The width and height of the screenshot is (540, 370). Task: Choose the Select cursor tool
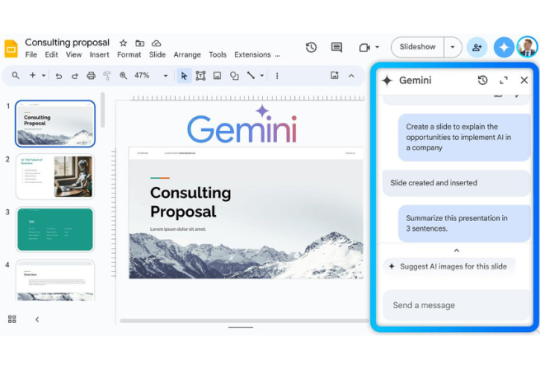click(184, 75)
